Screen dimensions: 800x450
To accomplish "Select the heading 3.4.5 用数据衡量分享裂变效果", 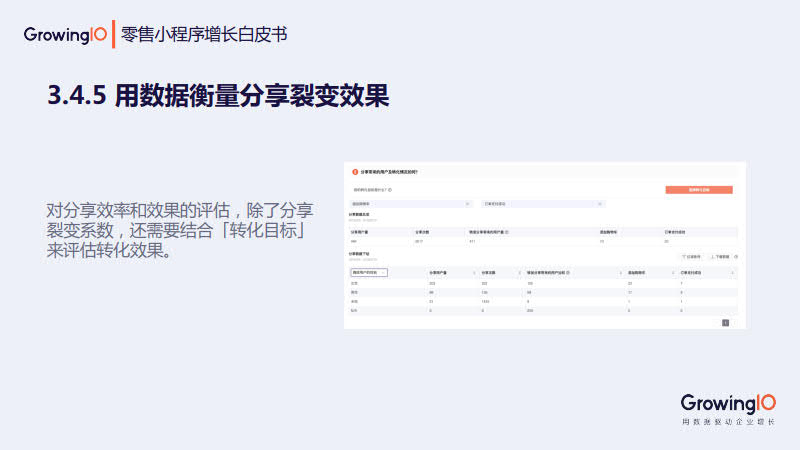I will pyautogui.click(x=218, y=95).
